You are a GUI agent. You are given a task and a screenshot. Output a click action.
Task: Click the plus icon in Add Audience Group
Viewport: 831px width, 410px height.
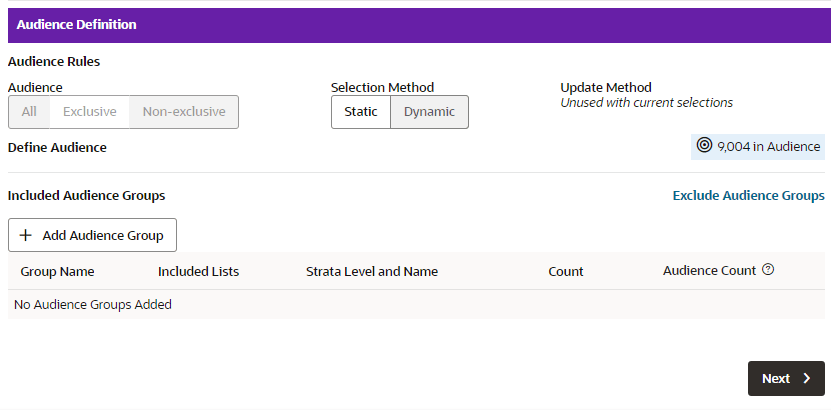tap(25, 235)
